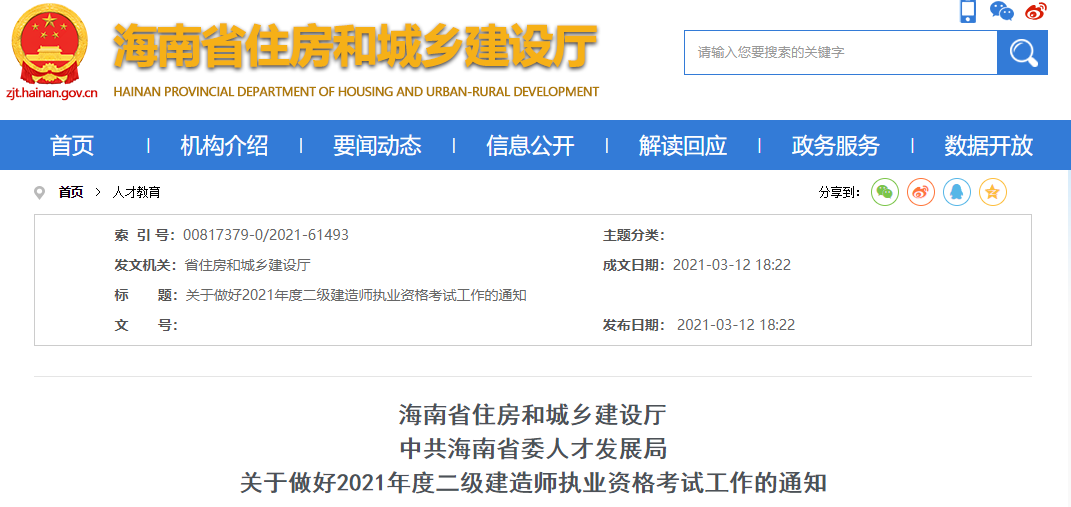Screen dimensions: 1071x507
Task: Go to 首页 in the blue navigation bar
Action: [72, 146]
